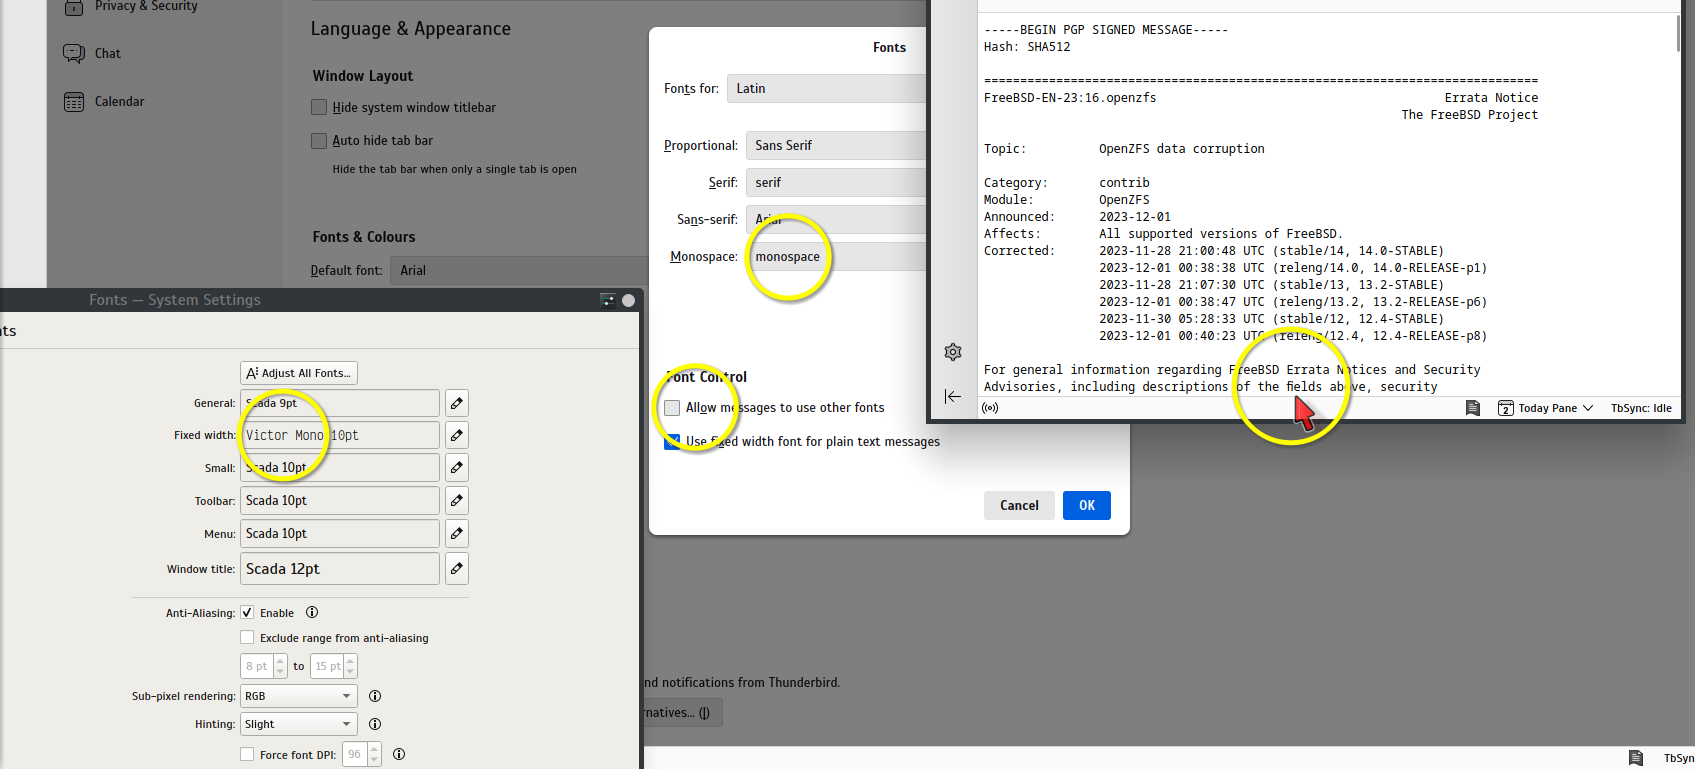Click the collapse spaces toolbar arrow icon
Image resolution: width=1695 pixels, height=769 pixels.
[953, 397]
